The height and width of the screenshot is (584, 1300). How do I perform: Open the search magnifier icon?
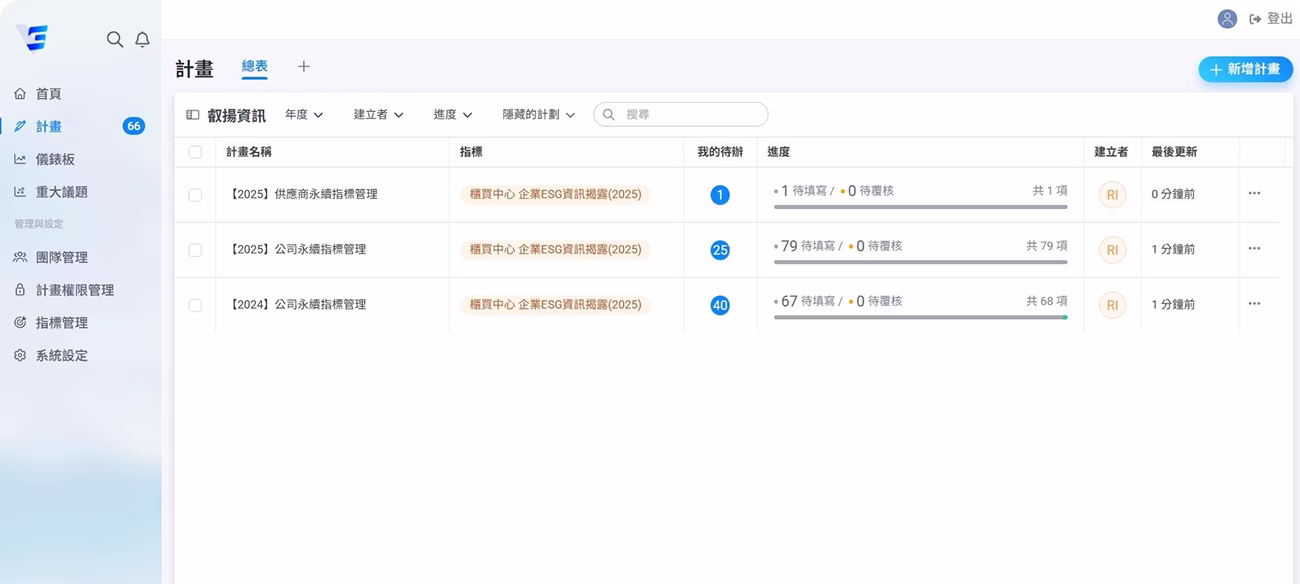115,39
